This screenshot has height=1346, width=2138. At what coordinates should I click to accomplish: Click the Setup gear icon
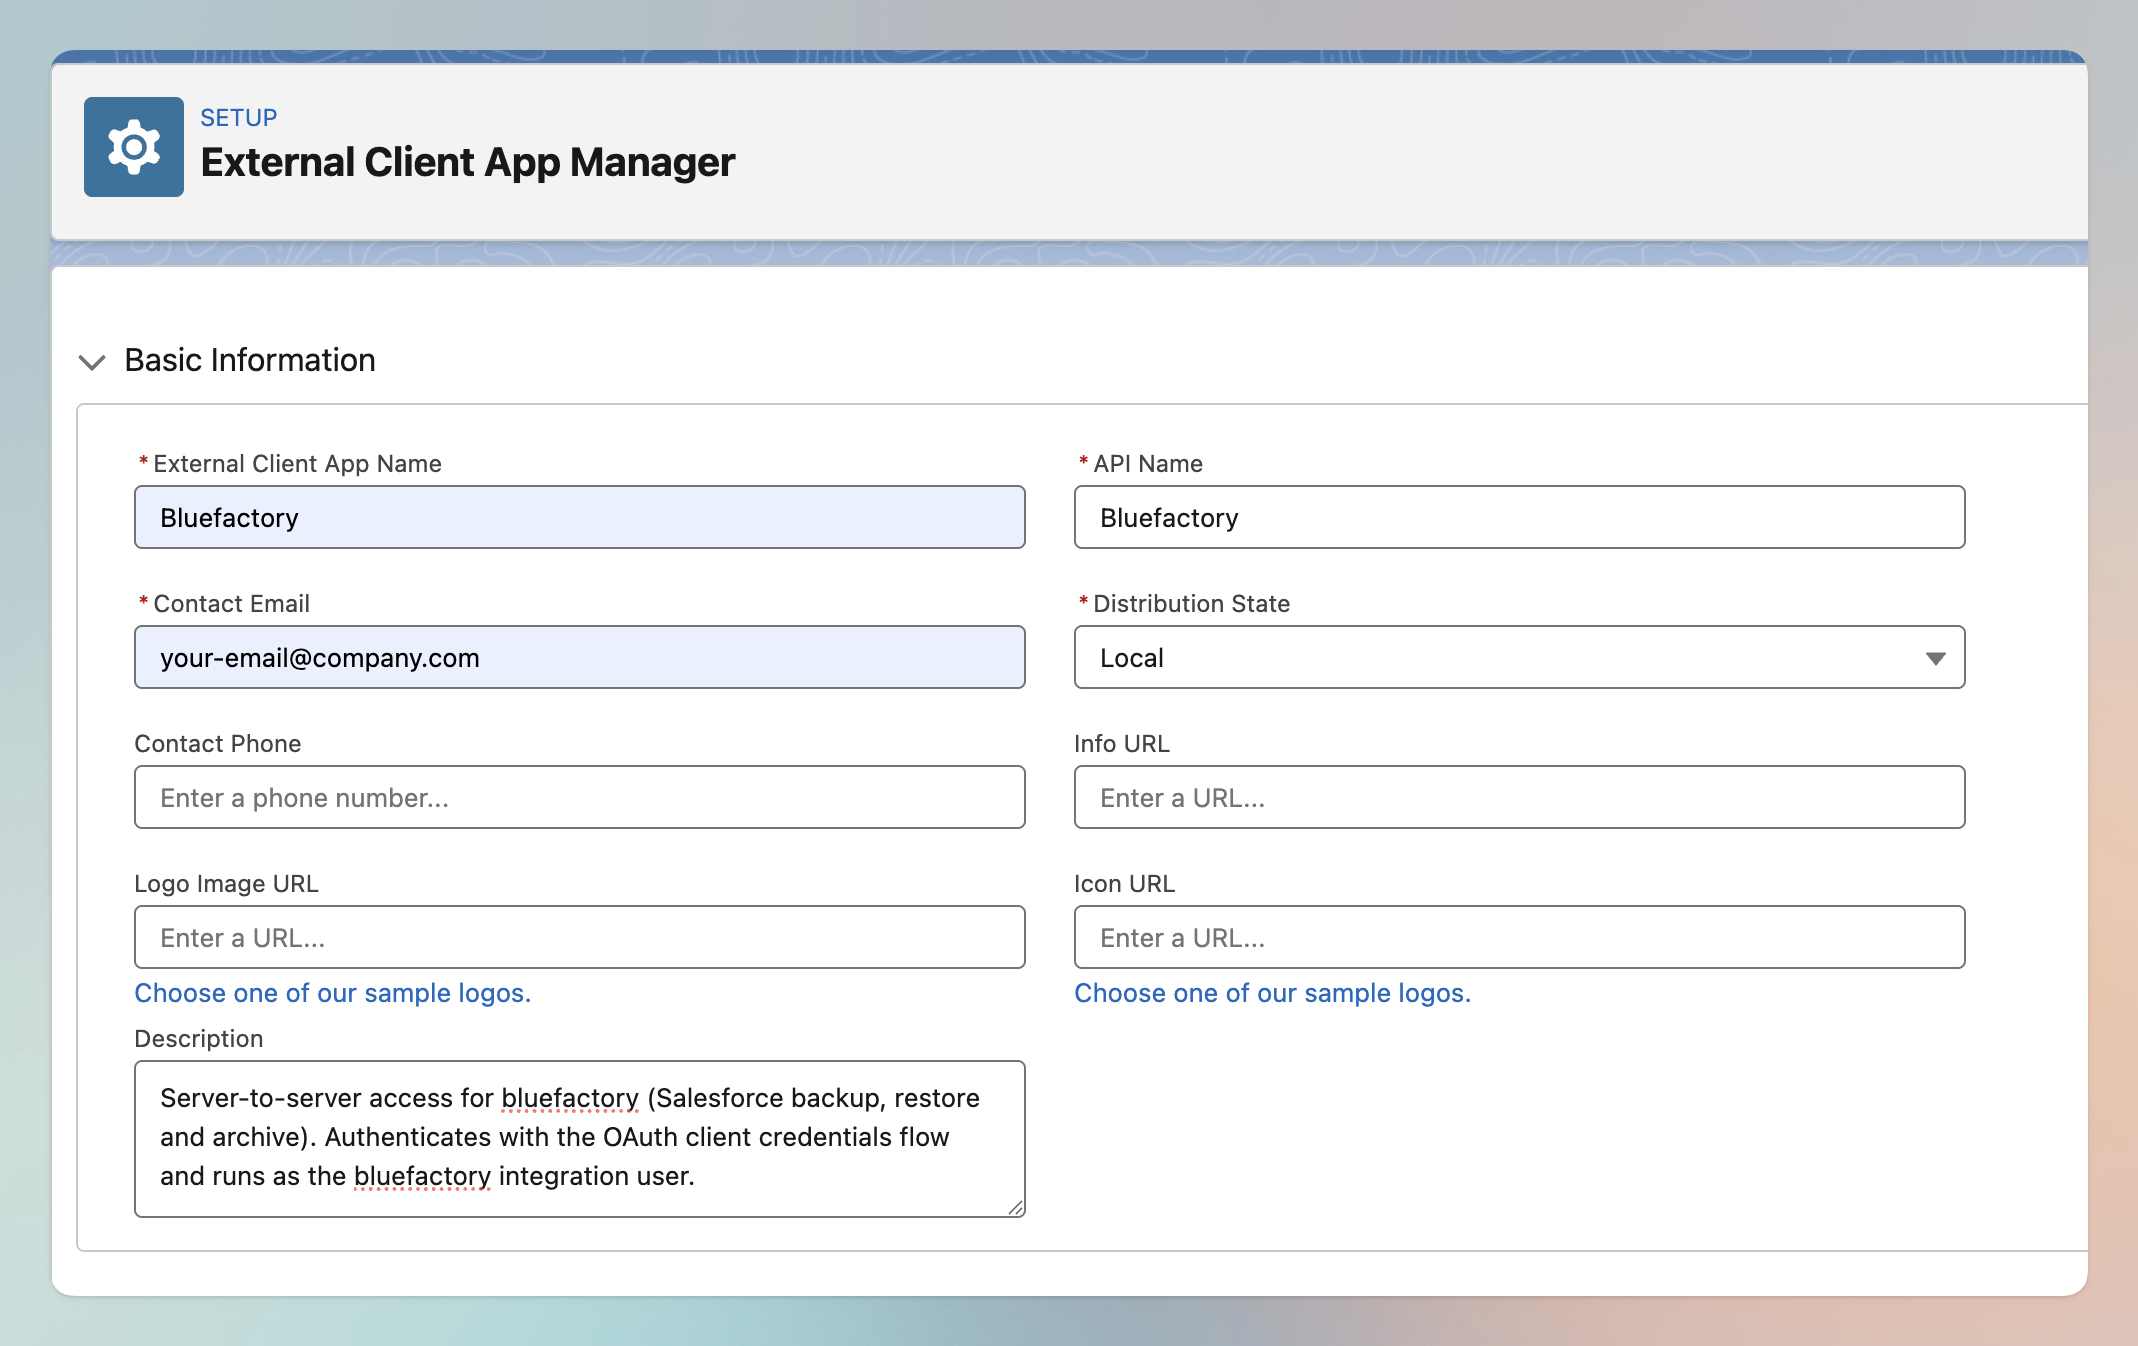pyautogui.click(x=134, y=147)
